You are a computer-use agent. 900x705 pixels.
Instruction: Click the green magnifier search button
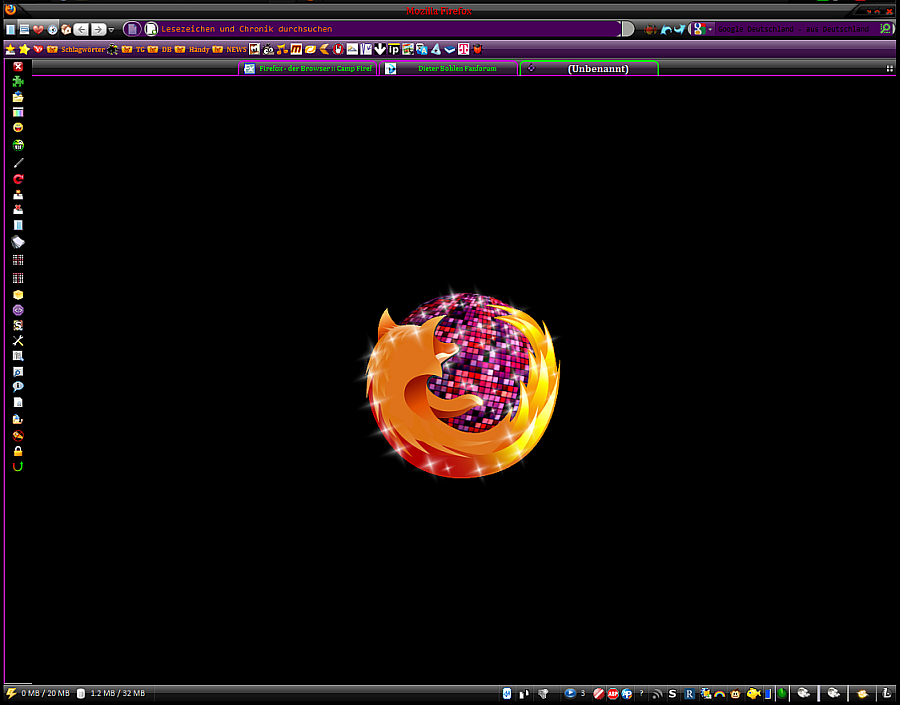tap(886, 29)
